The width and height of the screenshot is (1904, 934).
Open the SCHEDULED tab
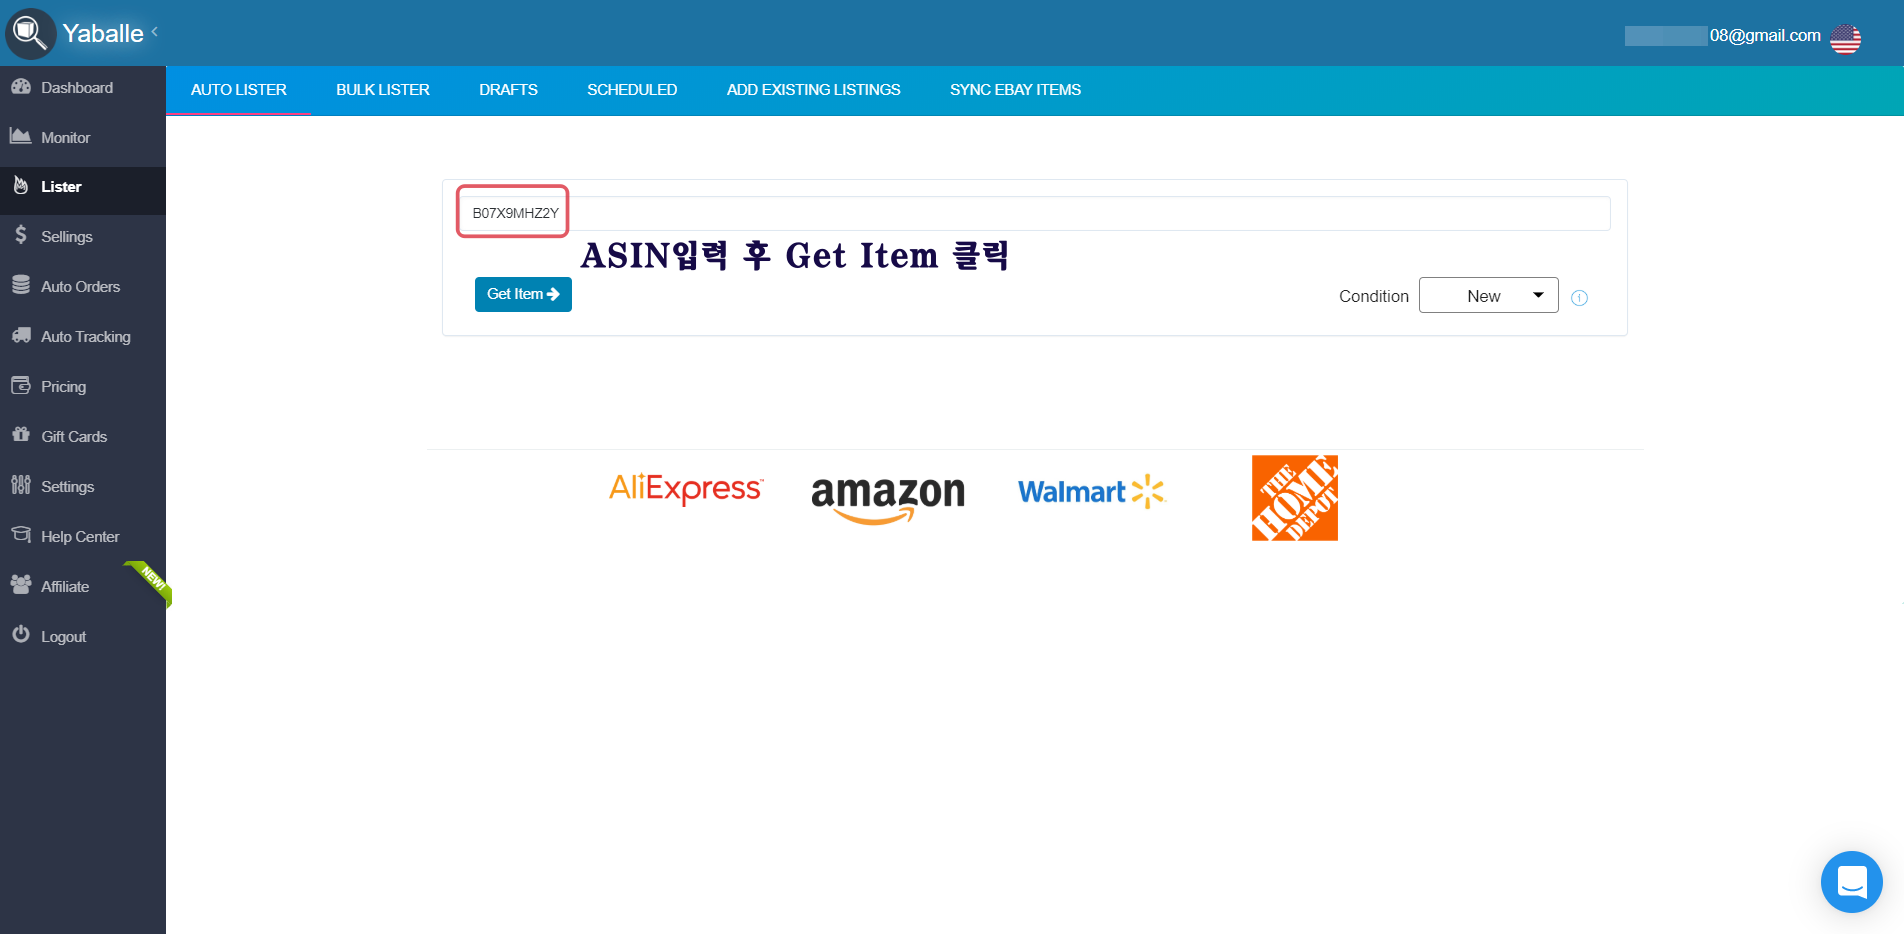[632, 90]
